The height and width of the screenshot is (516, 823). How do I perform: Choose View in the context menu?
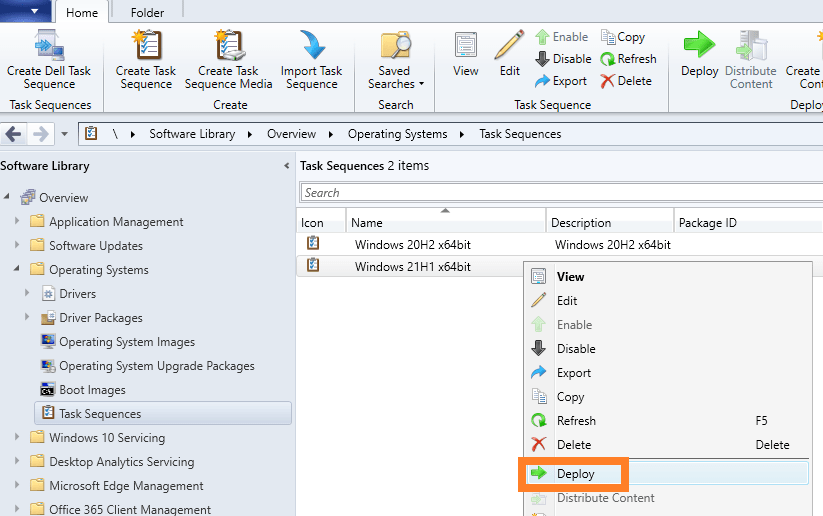[668, 277]
